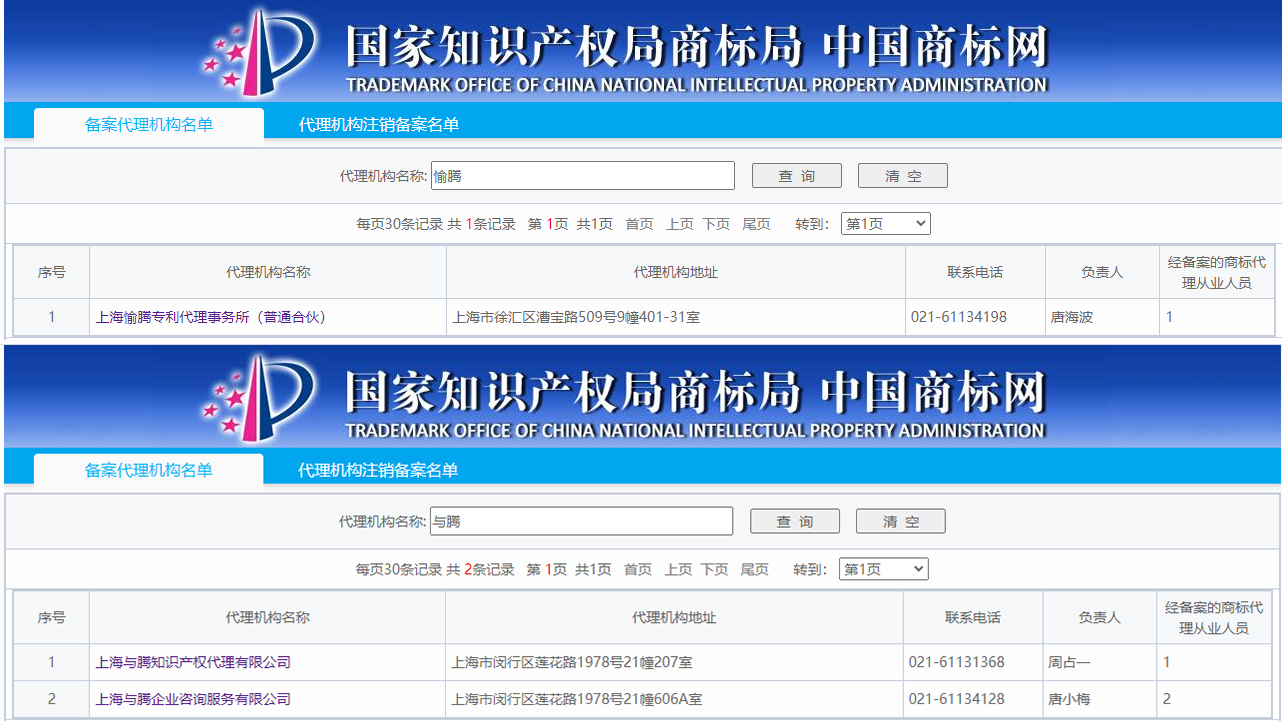Click 下页 in the top page pagination
Image resolution: width=1282 pixels, height=721 pixels.
point(716,224)
